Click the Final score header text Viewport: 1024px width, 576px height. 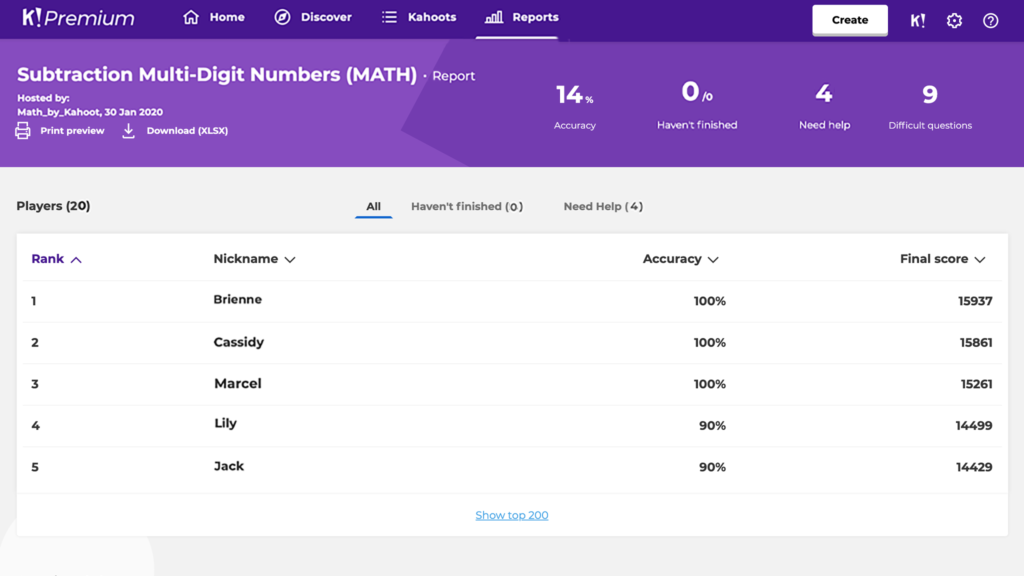click(934, 259)
